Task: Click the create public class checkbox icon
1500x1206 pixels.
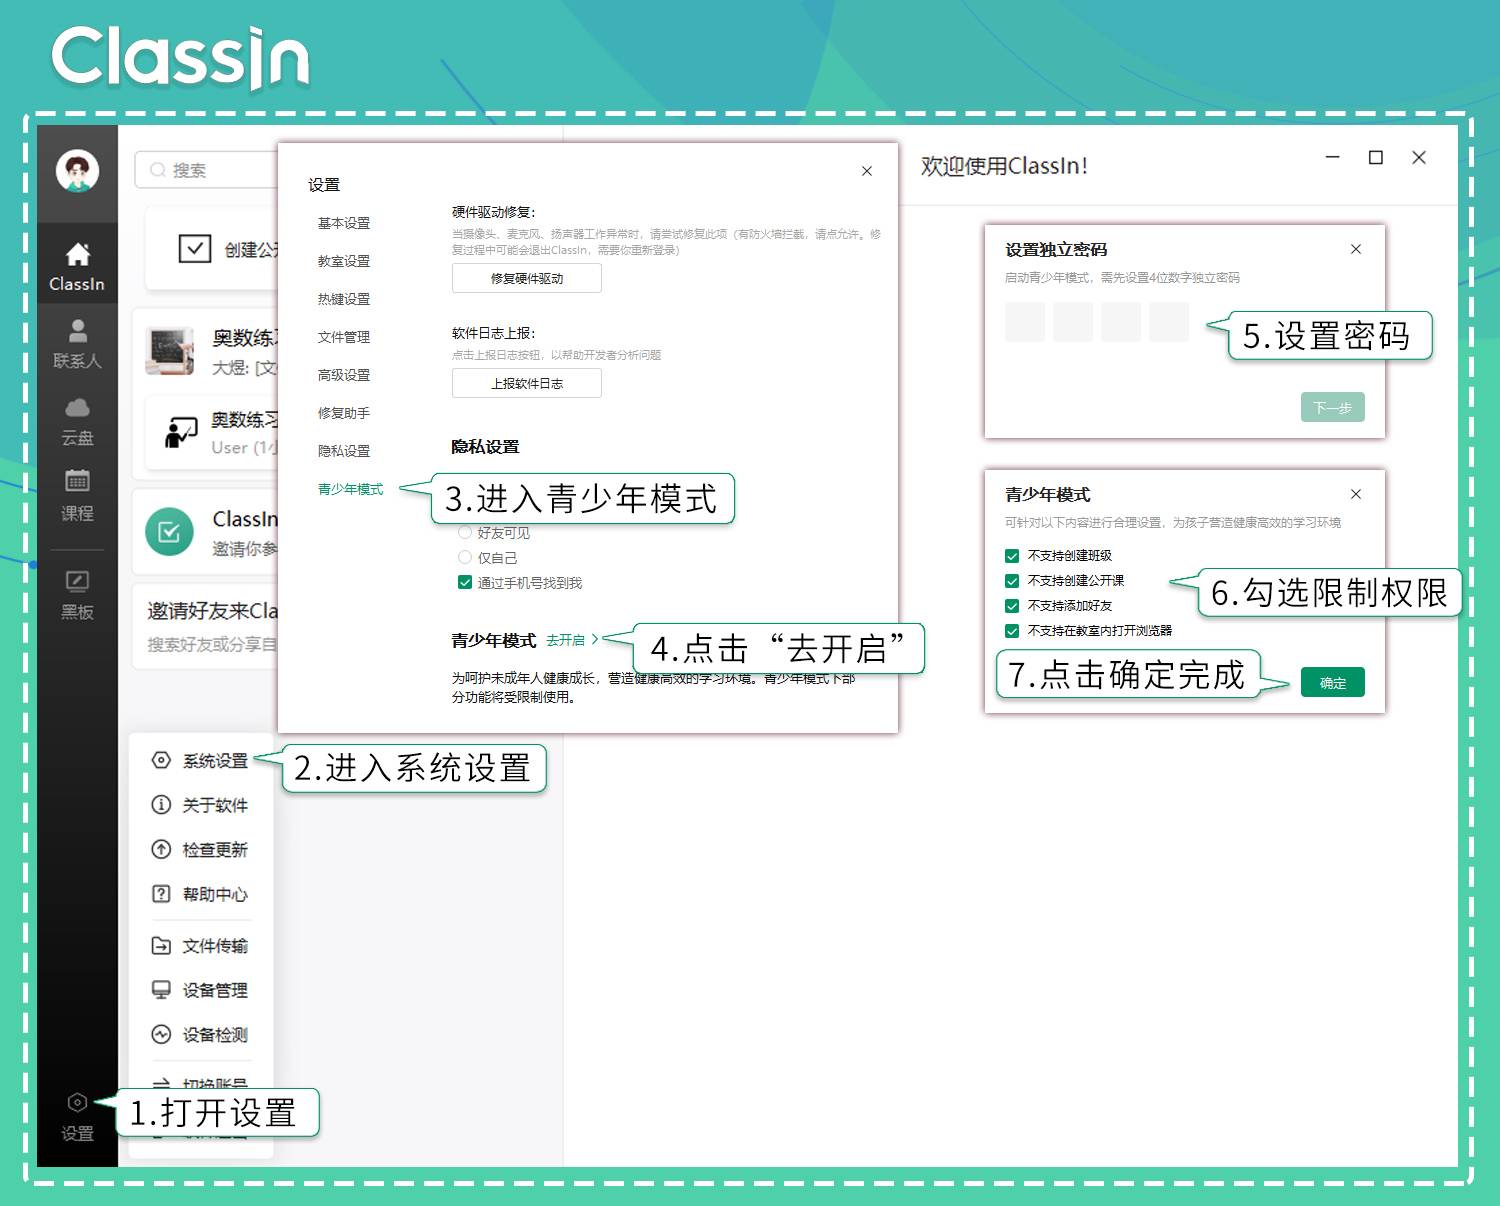Action: (x=194, y=248)
